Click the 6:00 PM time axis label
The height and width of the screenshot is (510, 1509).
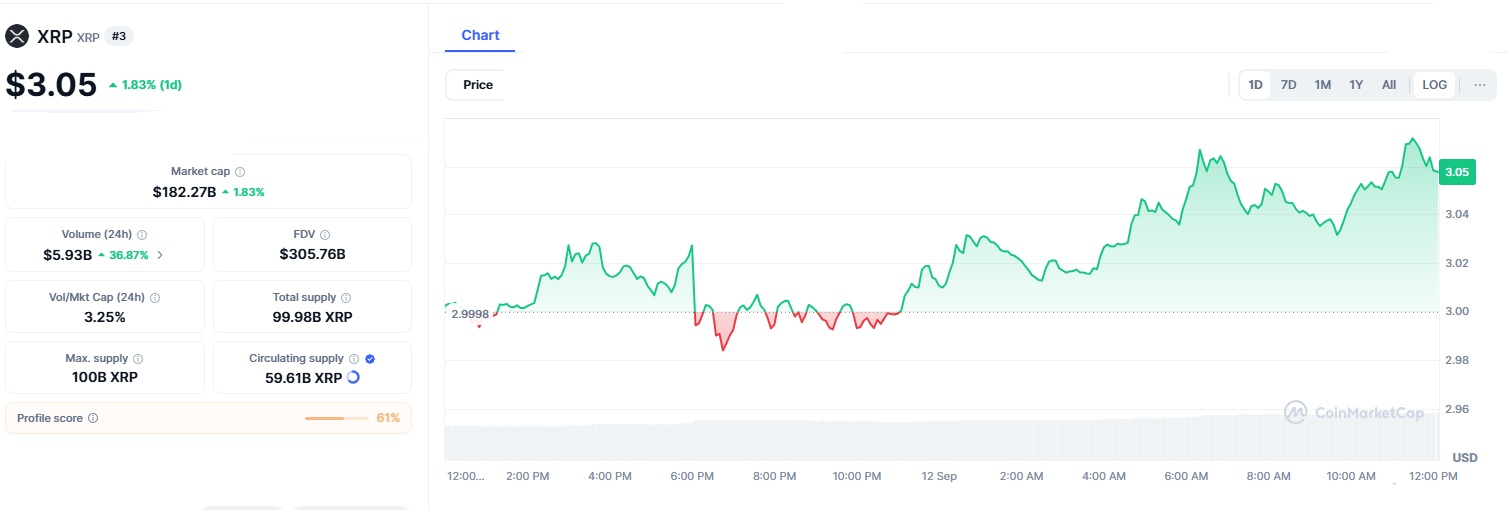[692, 477]
